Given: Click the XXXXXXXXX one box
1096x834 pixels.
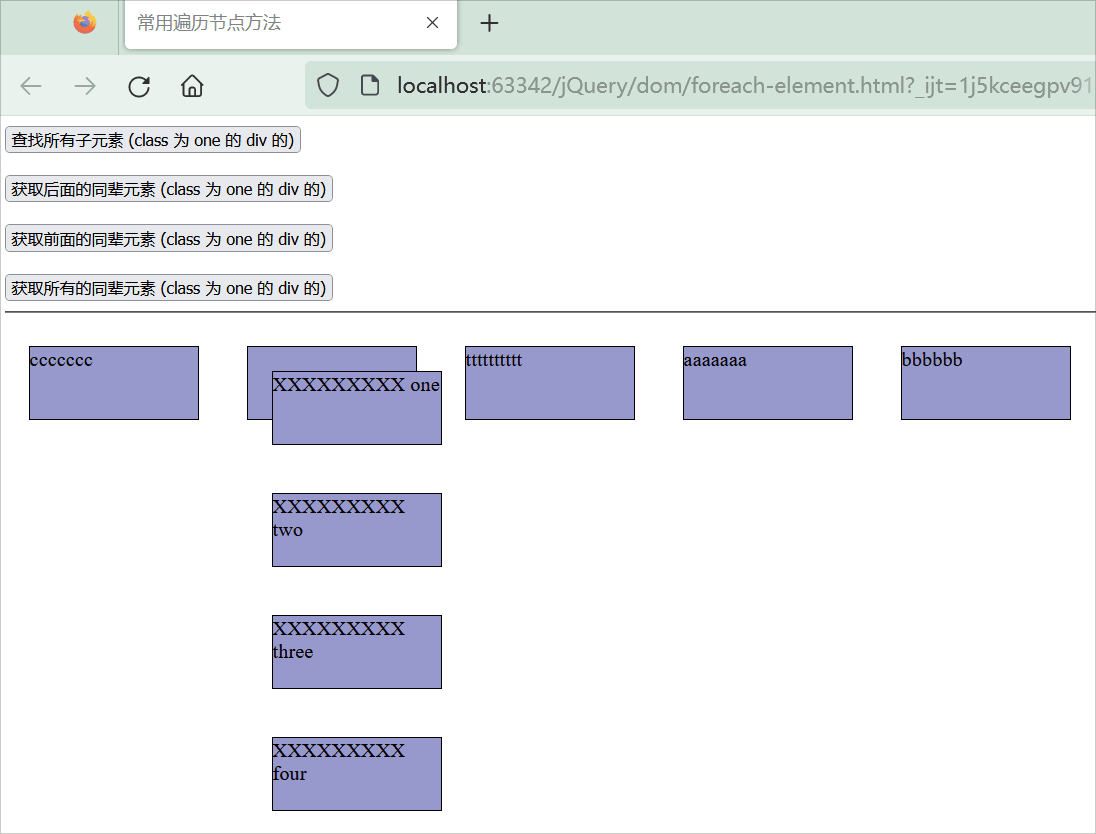Looking at the screenshot, I should [x=357, y=408].
